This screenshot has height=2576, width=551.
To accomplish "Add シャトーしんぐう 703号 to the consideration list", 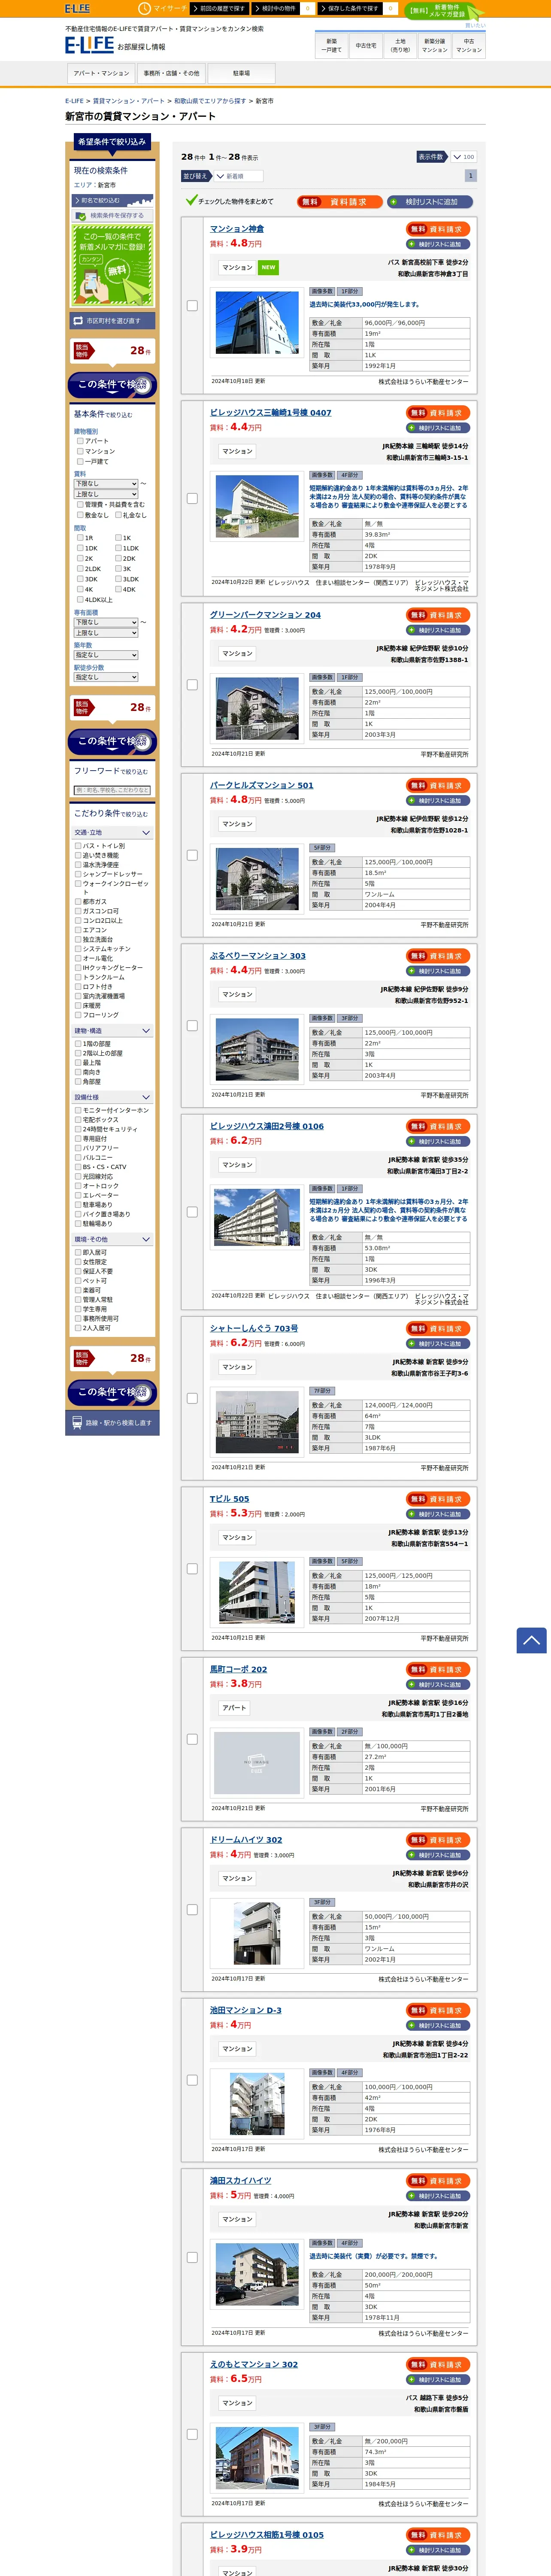I will [439, 1343].
